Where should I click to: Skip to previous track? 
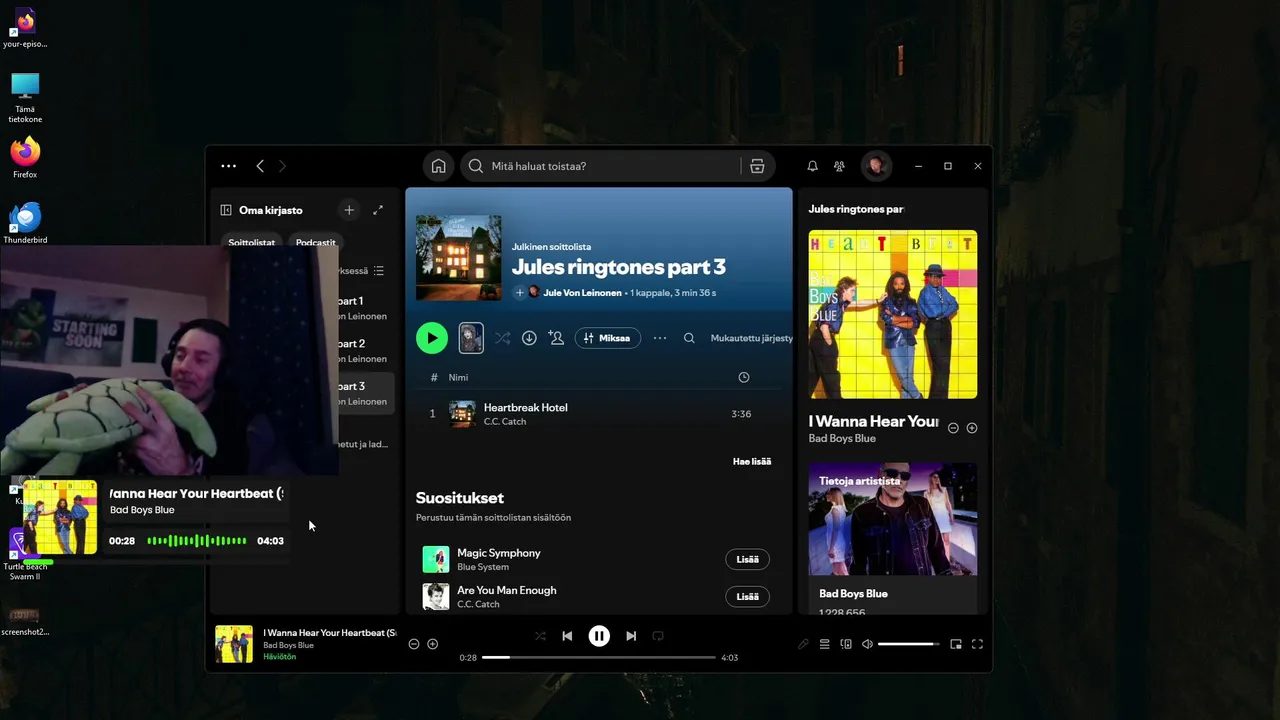pos(567,636)
